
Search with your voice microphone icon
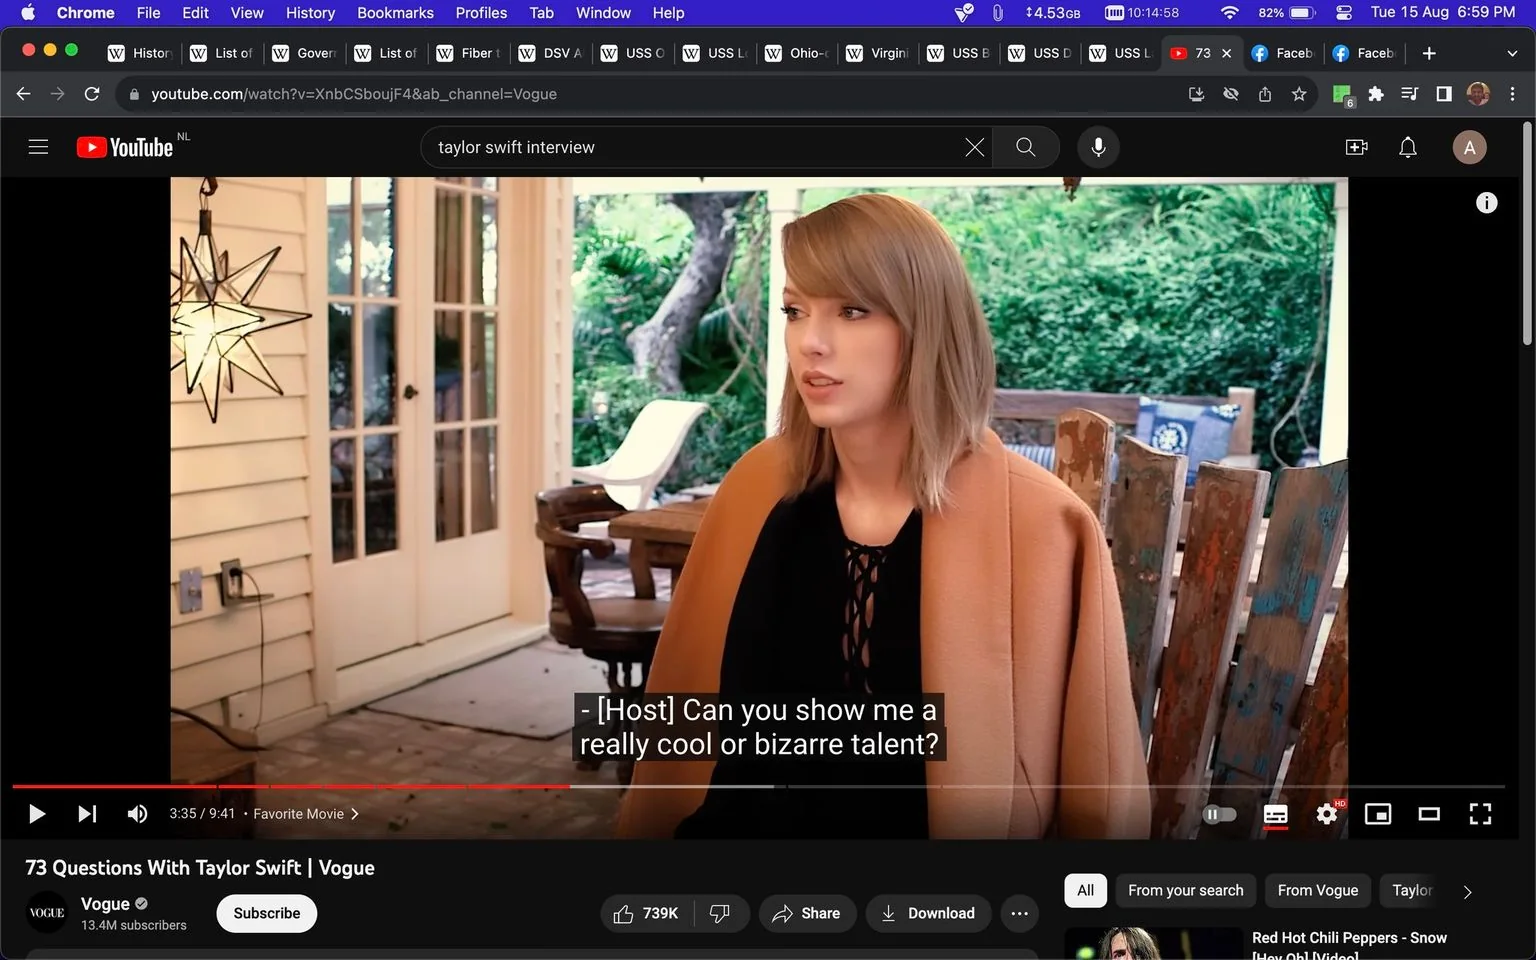click(1098, 147)
